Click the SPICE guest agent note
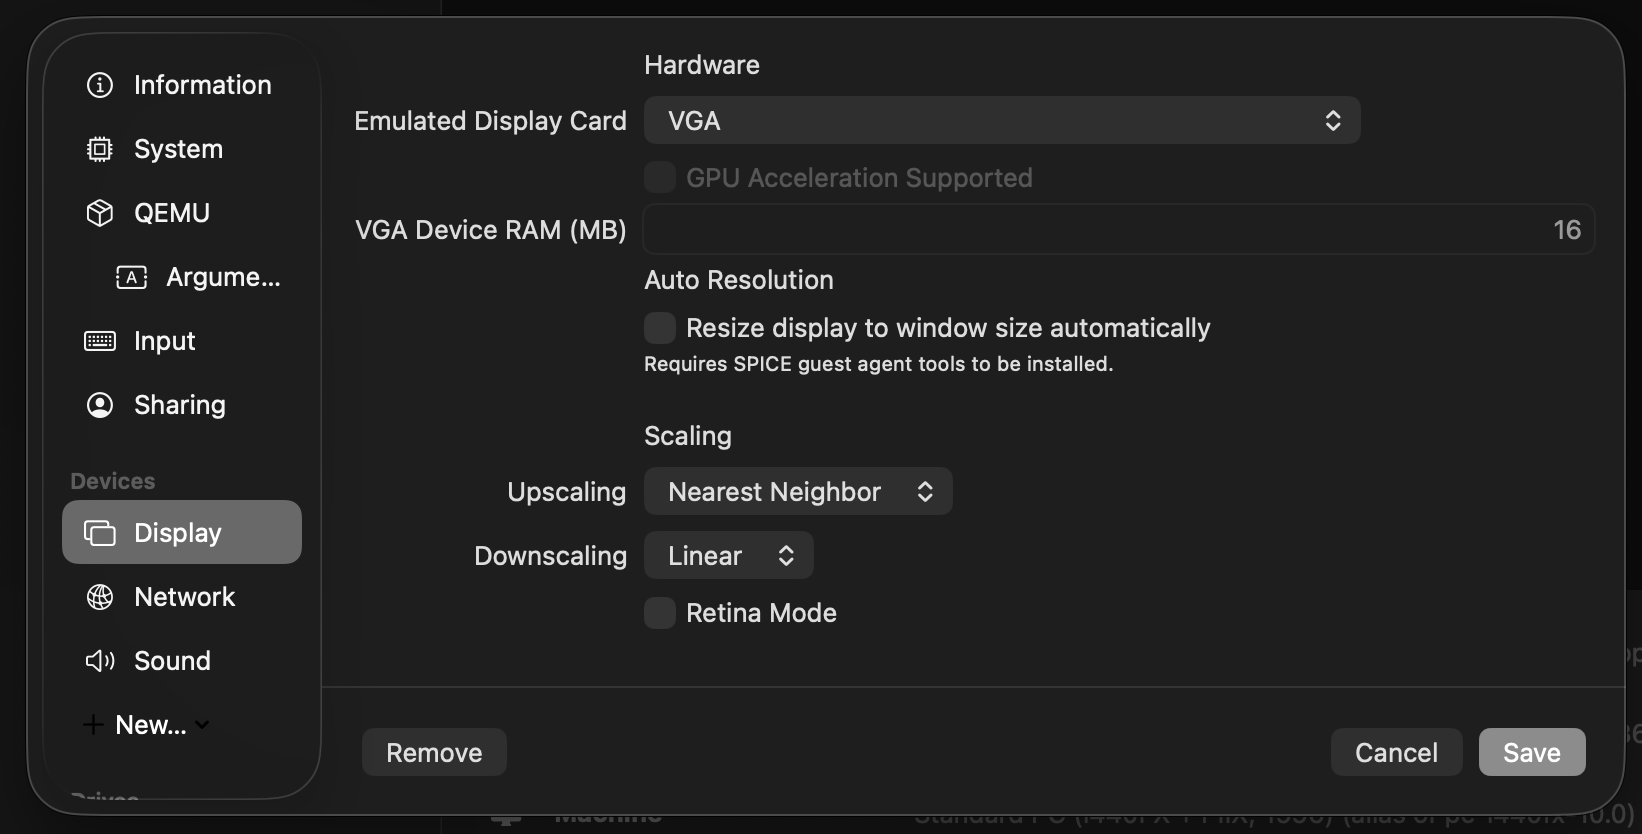 pos(878,364)
